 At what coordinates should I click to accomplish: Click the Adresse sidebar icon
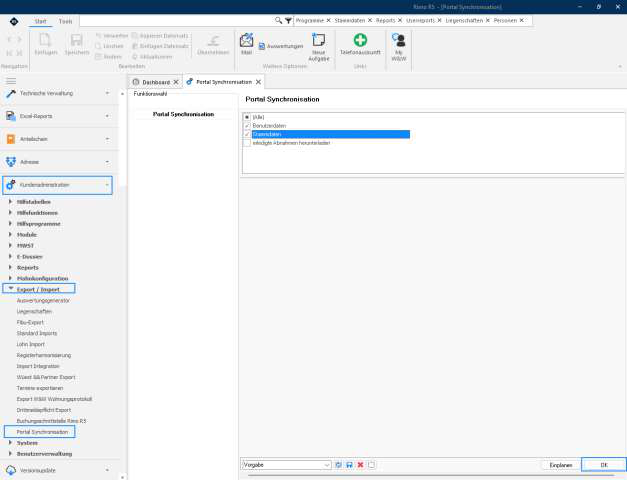[11, 162]
